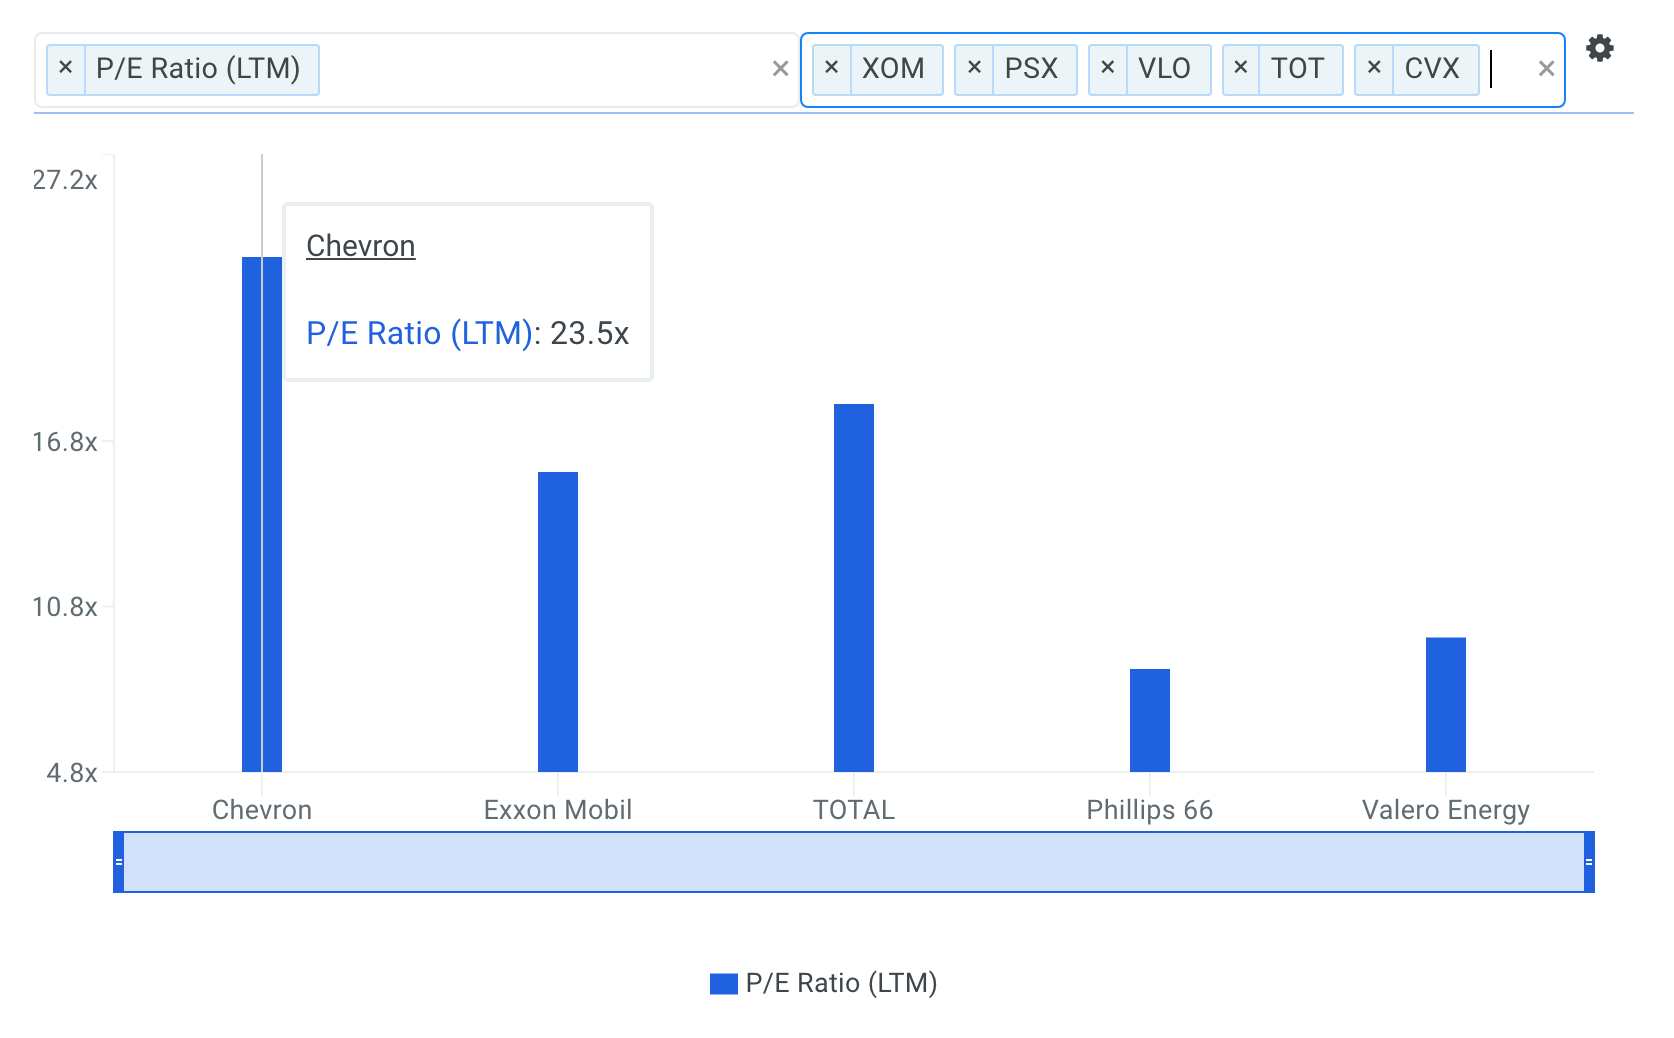Screen dimensions: 1674x1038
Task: Select the TOTAL bar in the chart
Action: (x=854, y=588)
